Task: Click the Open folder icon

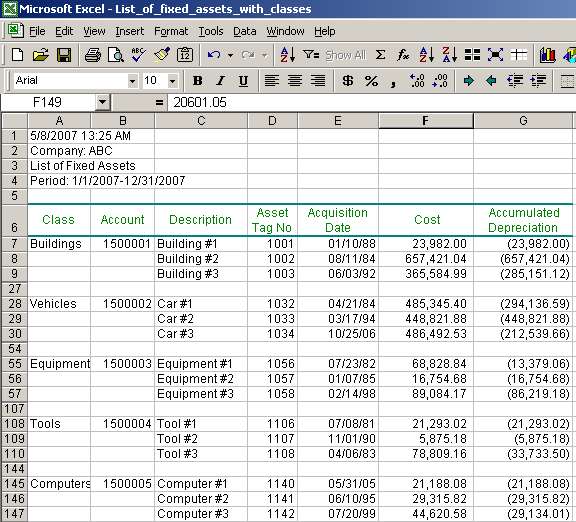Action: coord(40,55)
